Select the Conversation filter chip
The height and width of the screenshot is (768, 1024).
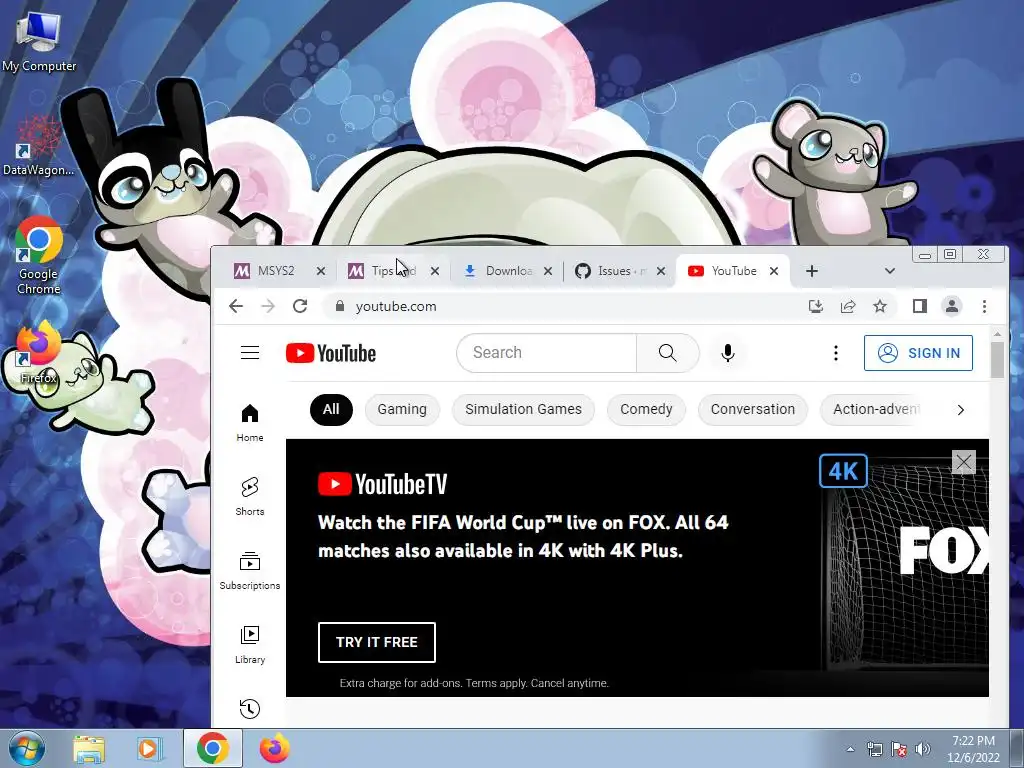752,409
